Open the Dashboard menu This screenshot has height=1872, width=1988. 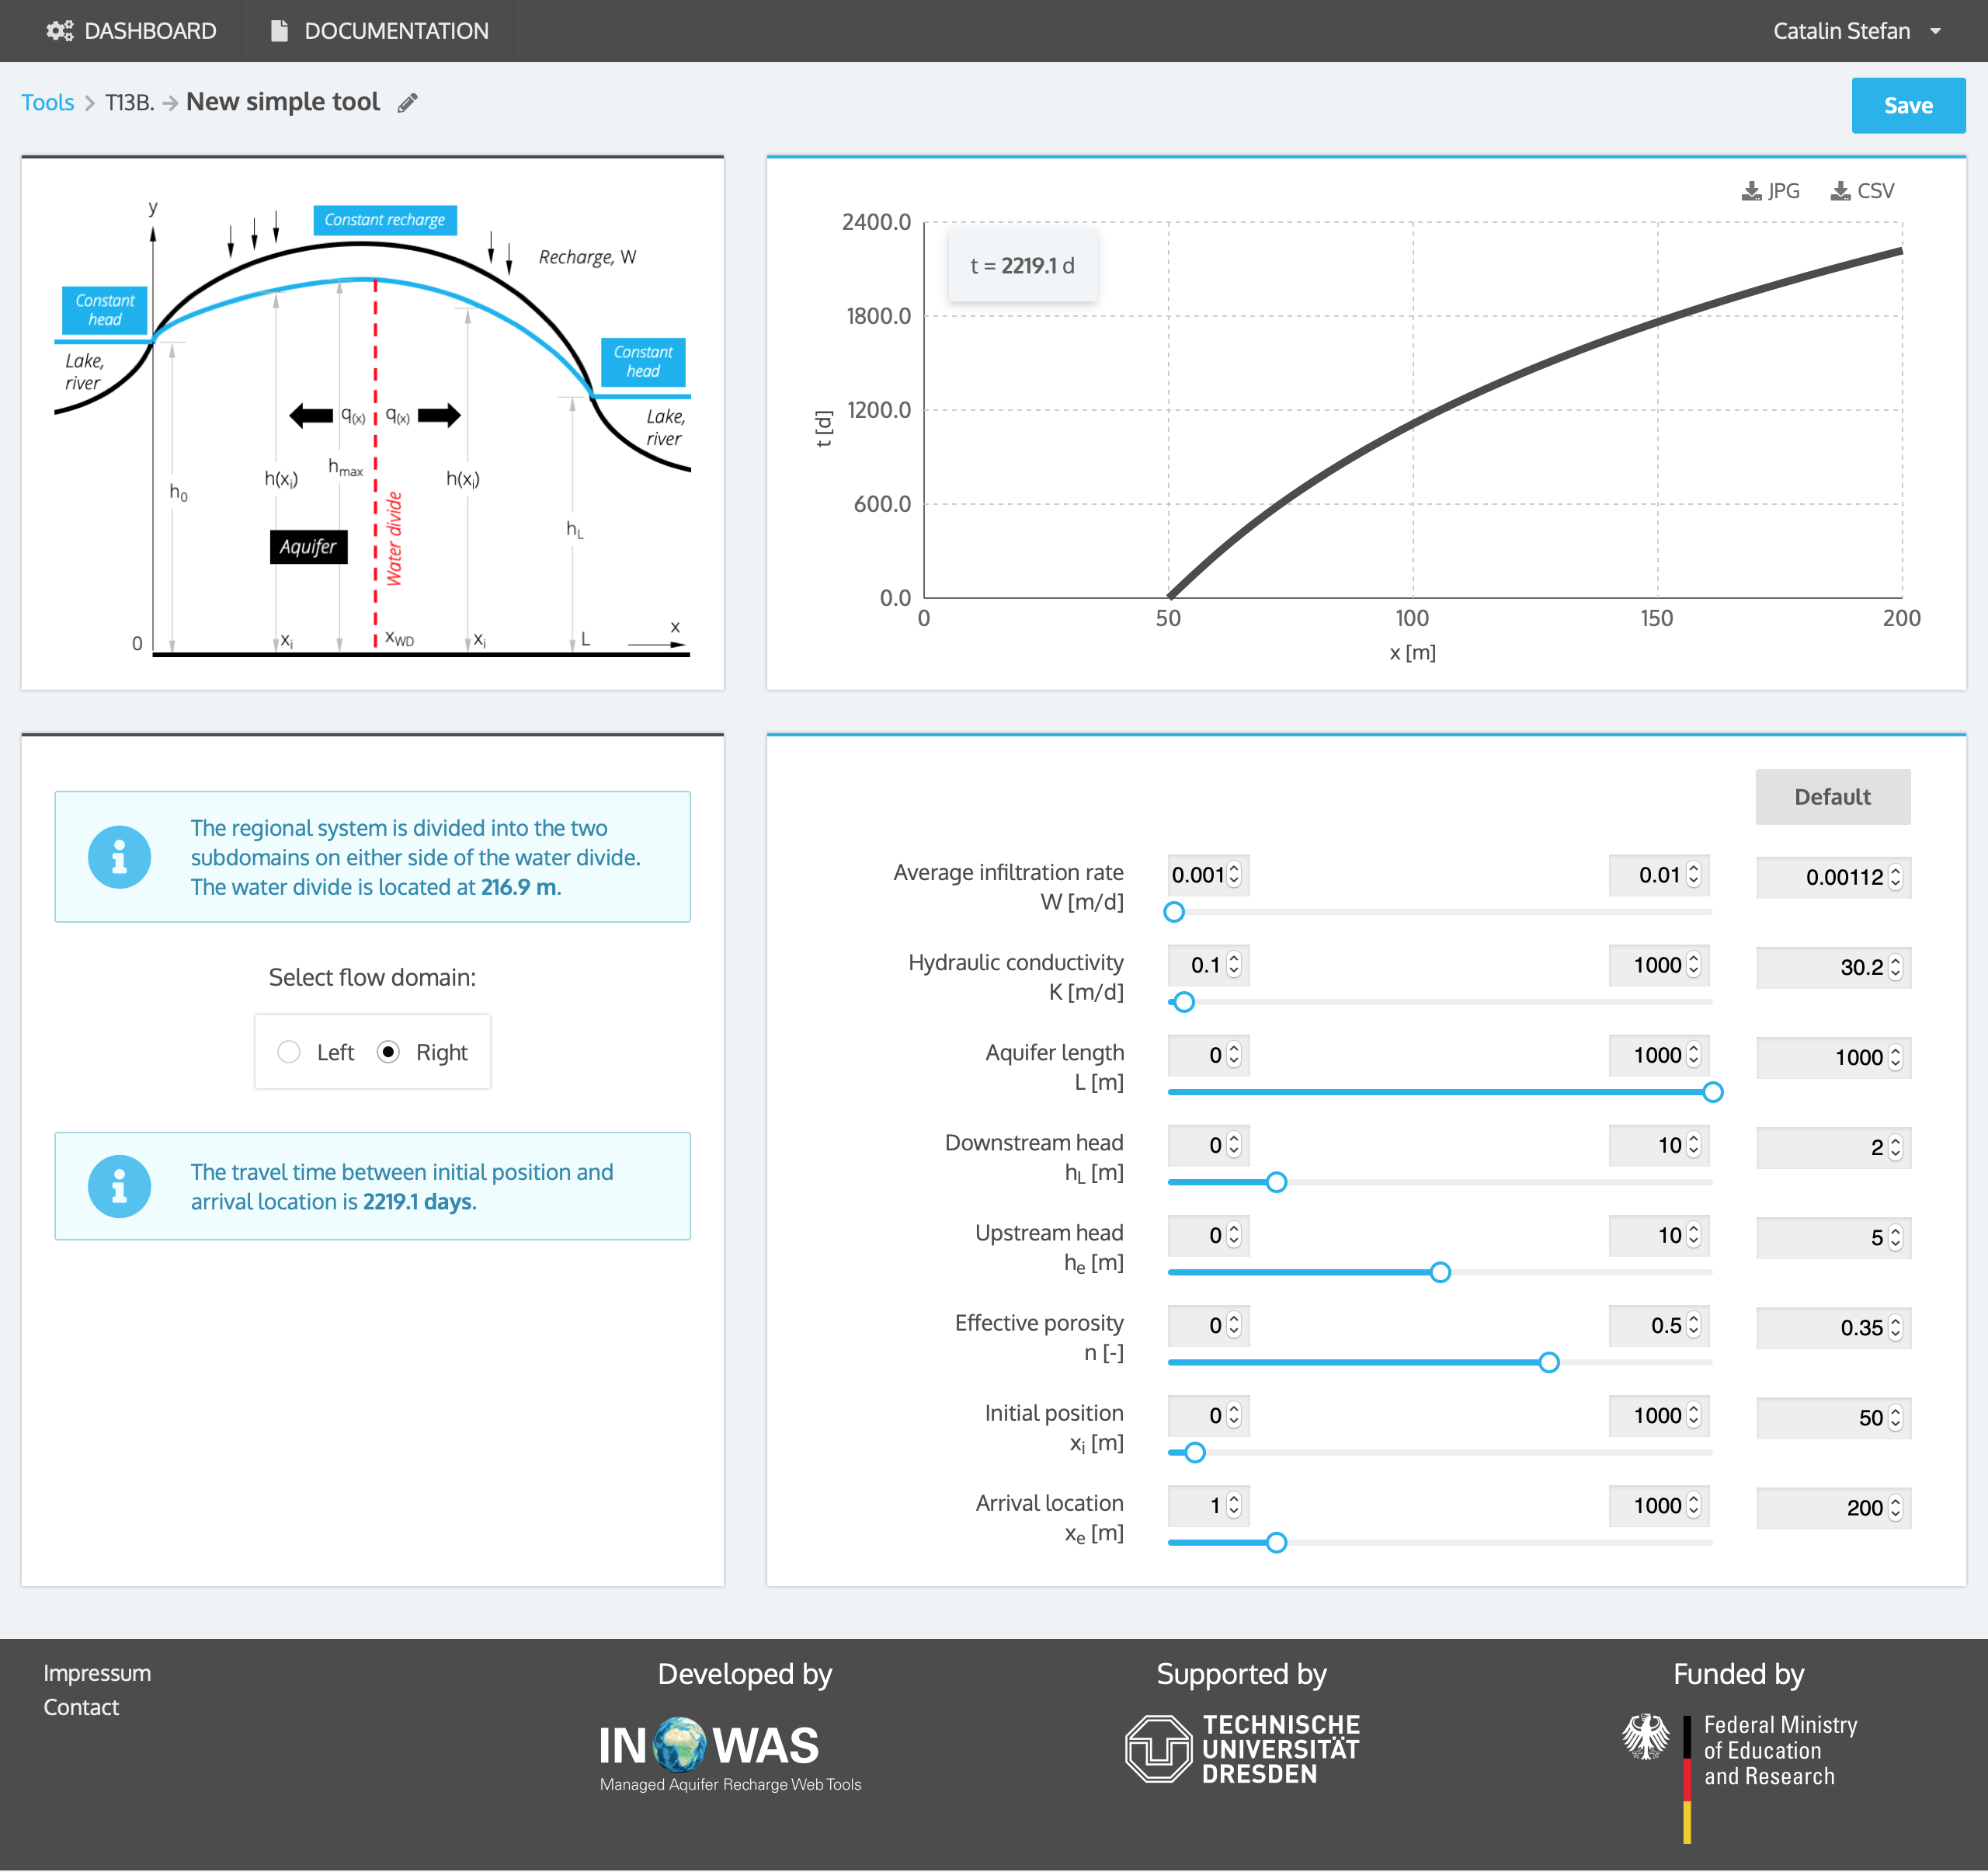131,31
